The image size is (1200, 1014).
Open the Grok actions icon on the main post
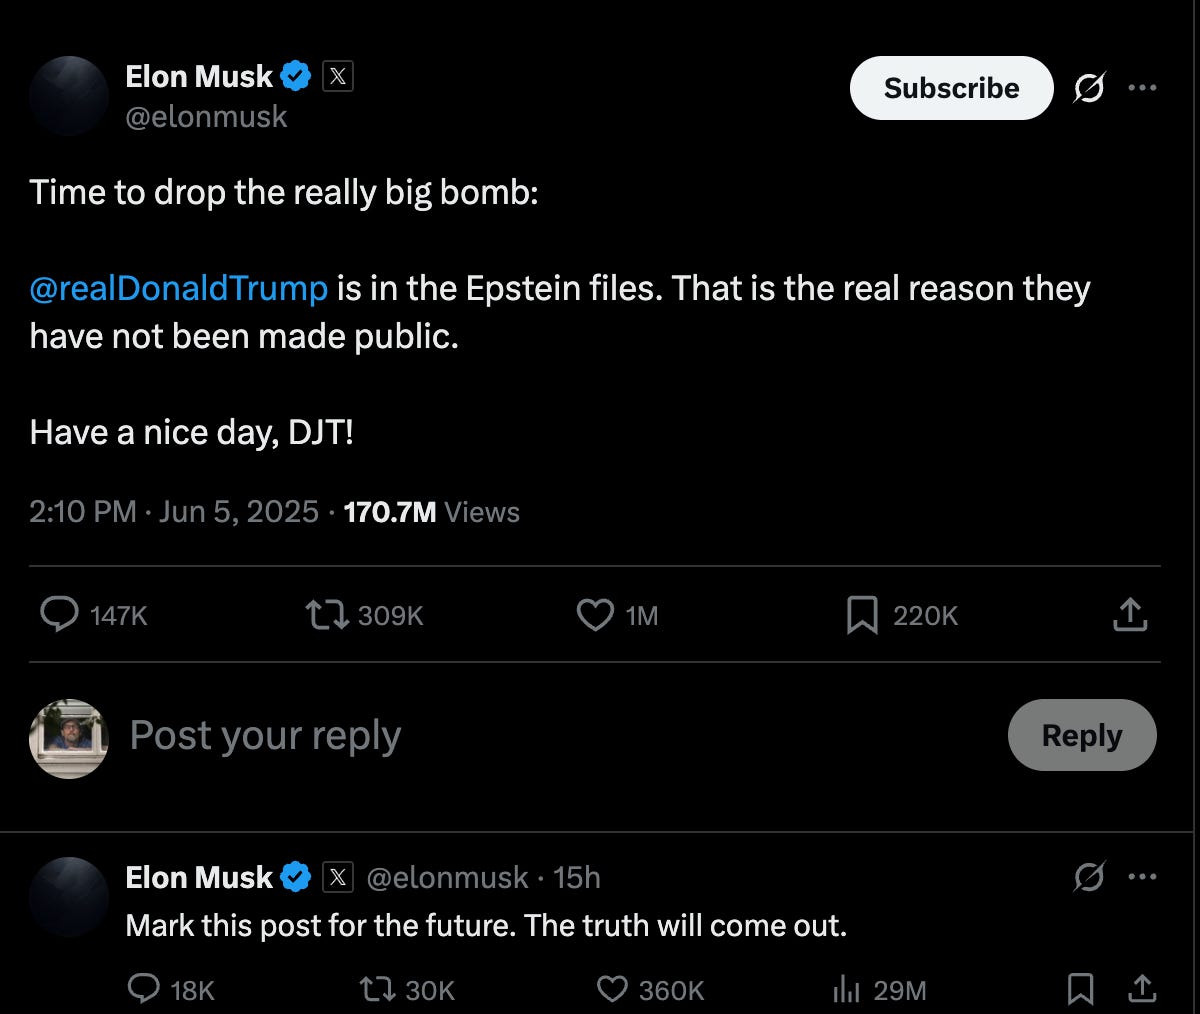pyautogui.click(x=1089, y=88)
